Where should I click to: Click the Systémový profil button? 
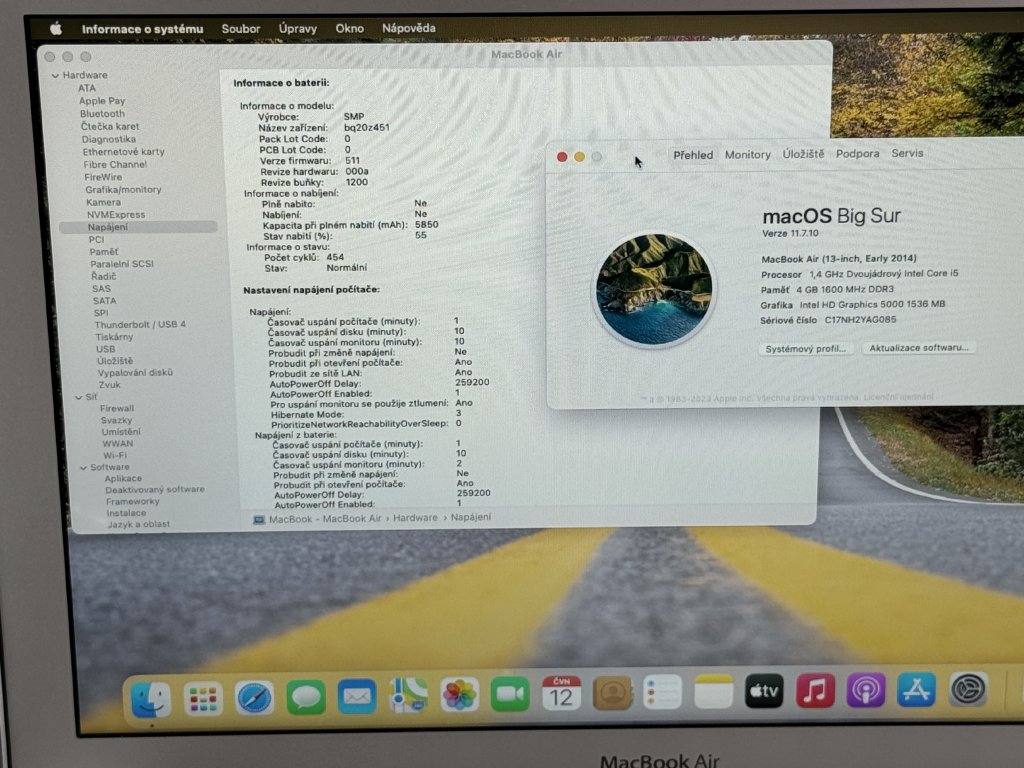click(805, 349)
